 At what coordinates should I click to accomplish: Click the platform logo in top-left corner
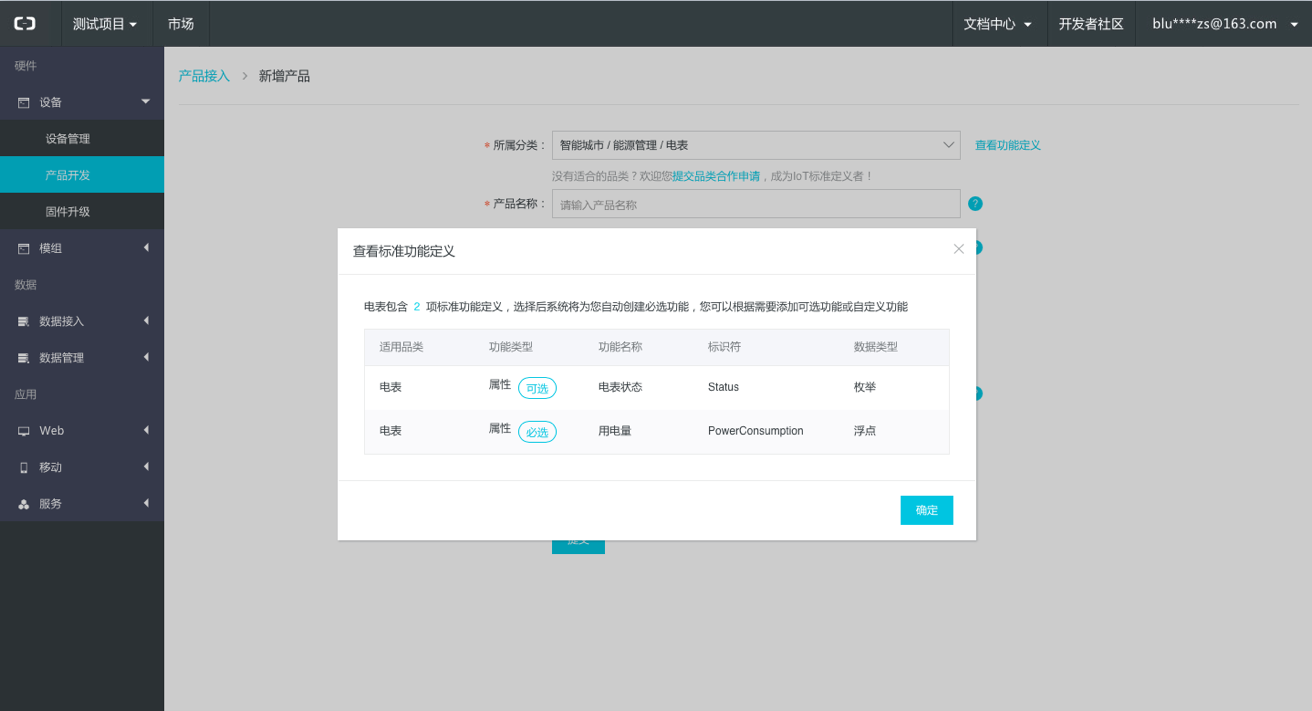tap(24, 23)
